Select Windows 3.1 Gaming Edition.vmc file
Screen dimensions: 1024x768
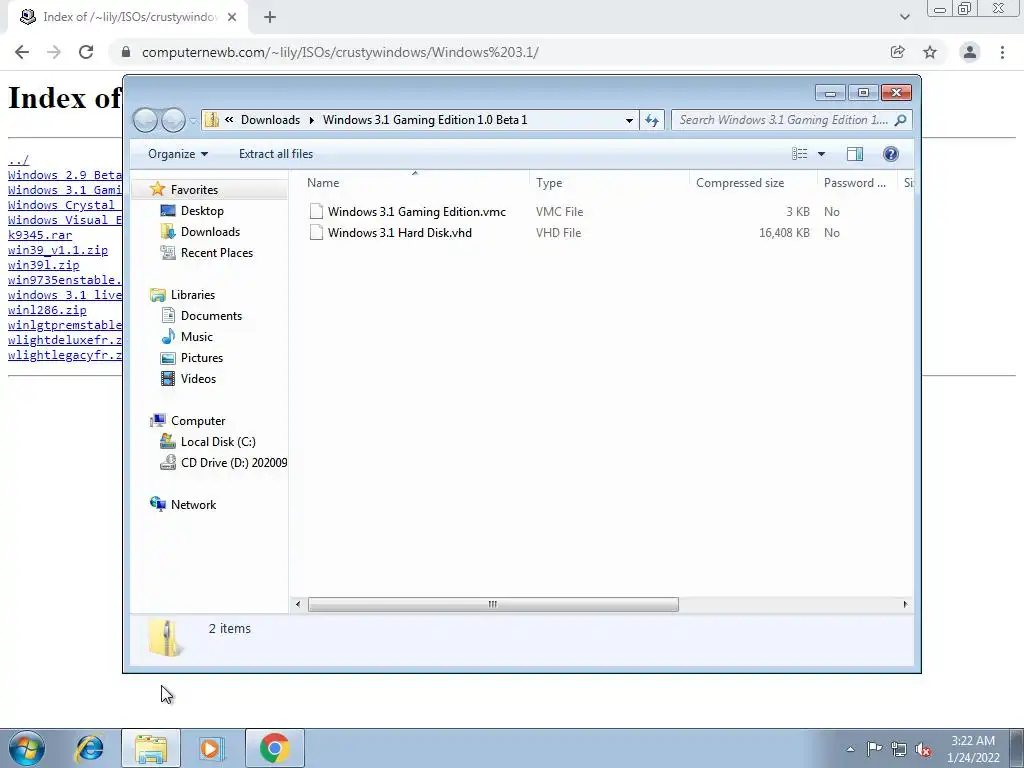[x=417, y=212]
